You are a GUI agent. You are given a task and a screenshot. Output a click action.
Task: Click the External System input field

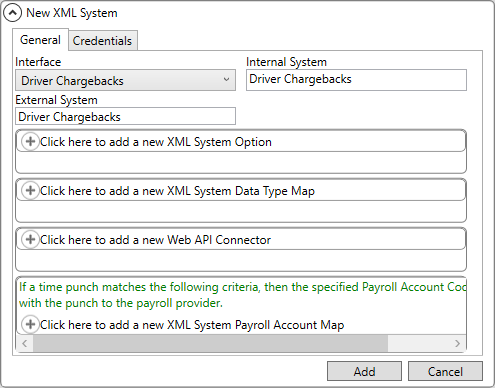(x=125, y=116)
